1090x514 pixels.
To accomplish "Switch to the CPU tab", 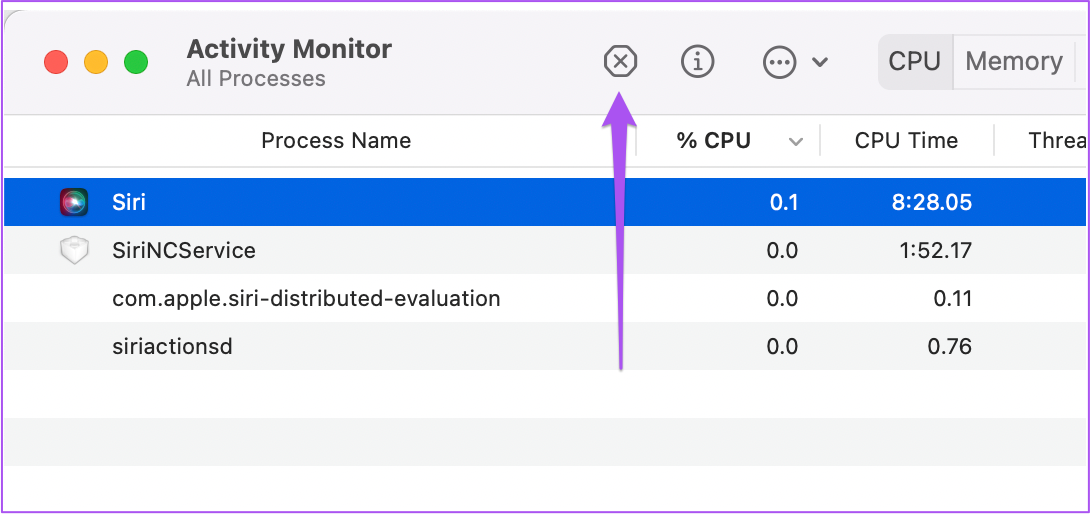I will click(914, 62).
